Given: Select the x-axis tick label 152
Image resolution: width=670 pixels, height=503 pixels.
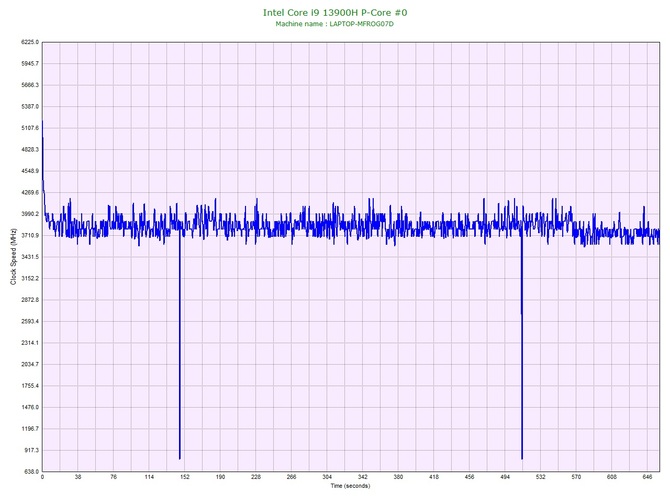Looking at the screenshot, I should (185, 477).
